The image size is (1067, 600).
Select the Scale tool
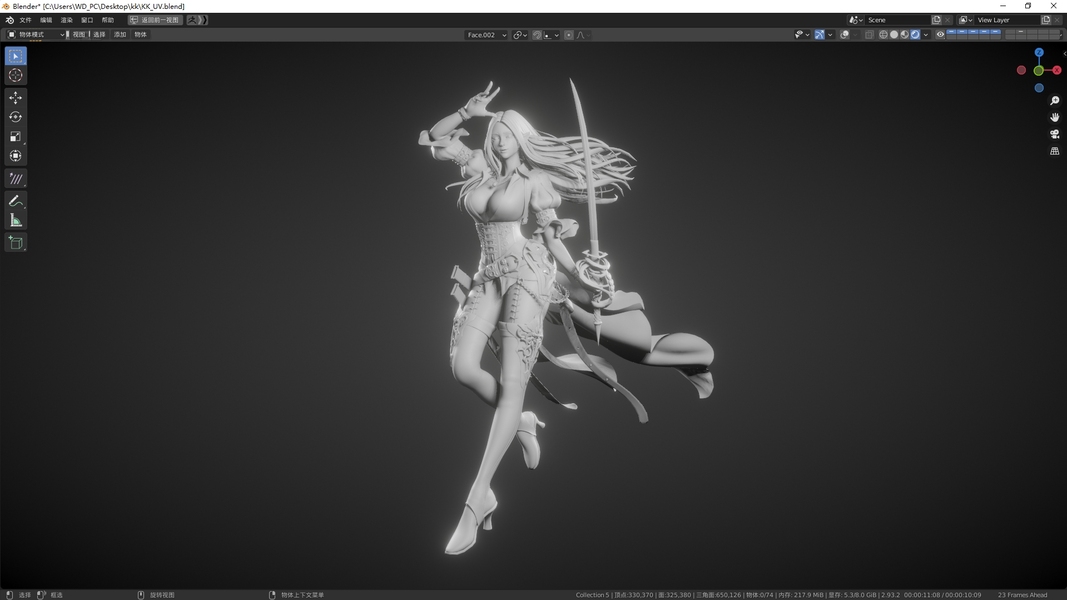pyautogui.click(x=16, y=136)
